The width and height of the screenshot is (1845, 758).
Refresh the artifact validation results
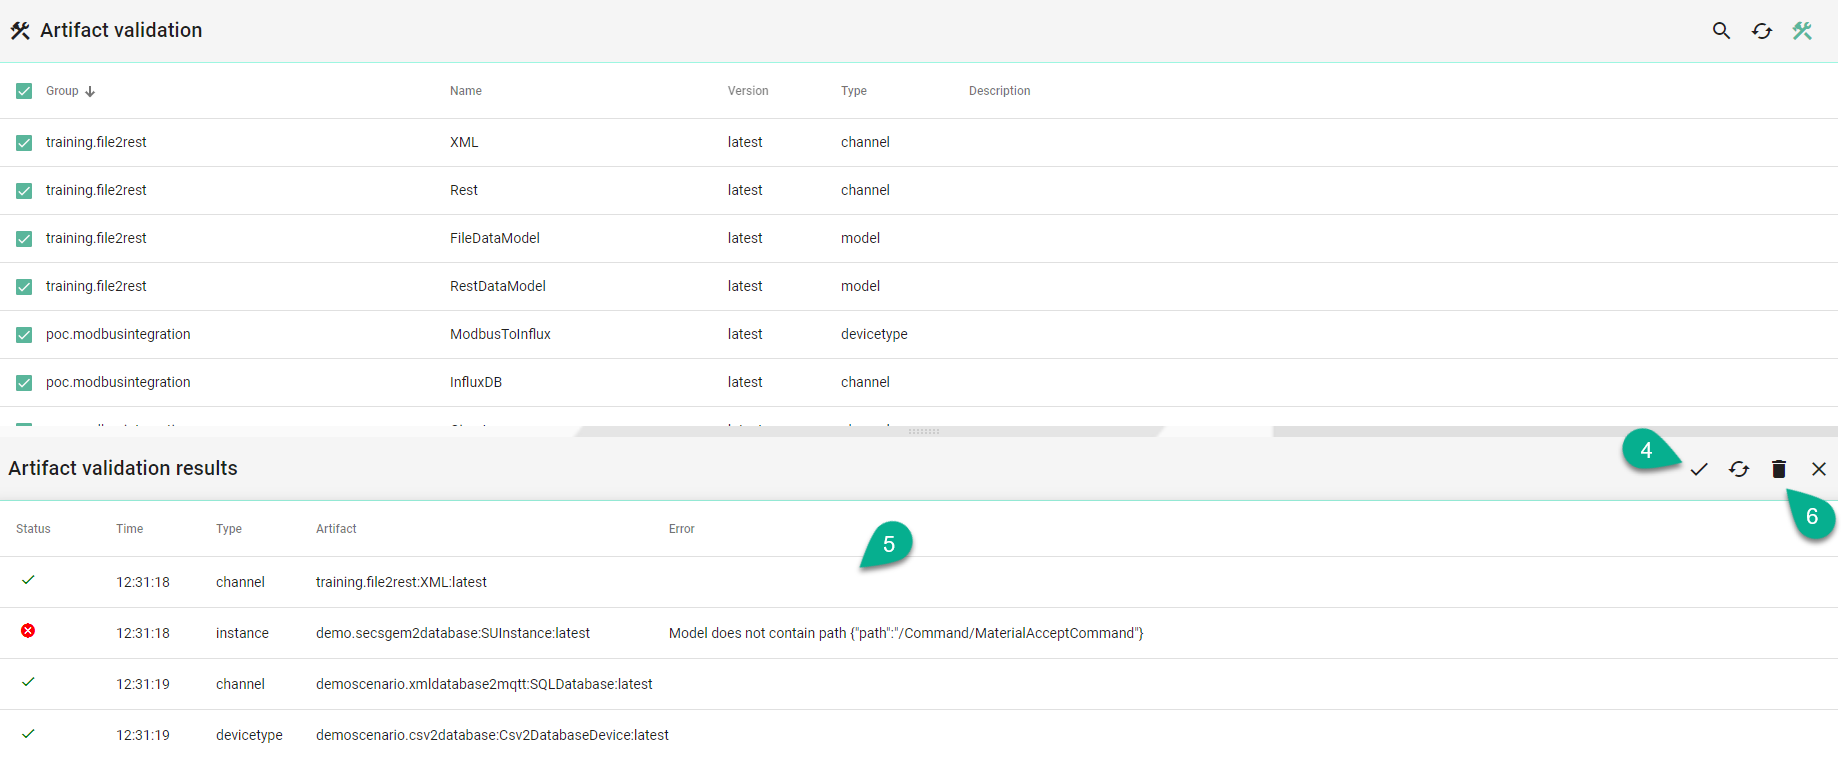point(1739,469)
